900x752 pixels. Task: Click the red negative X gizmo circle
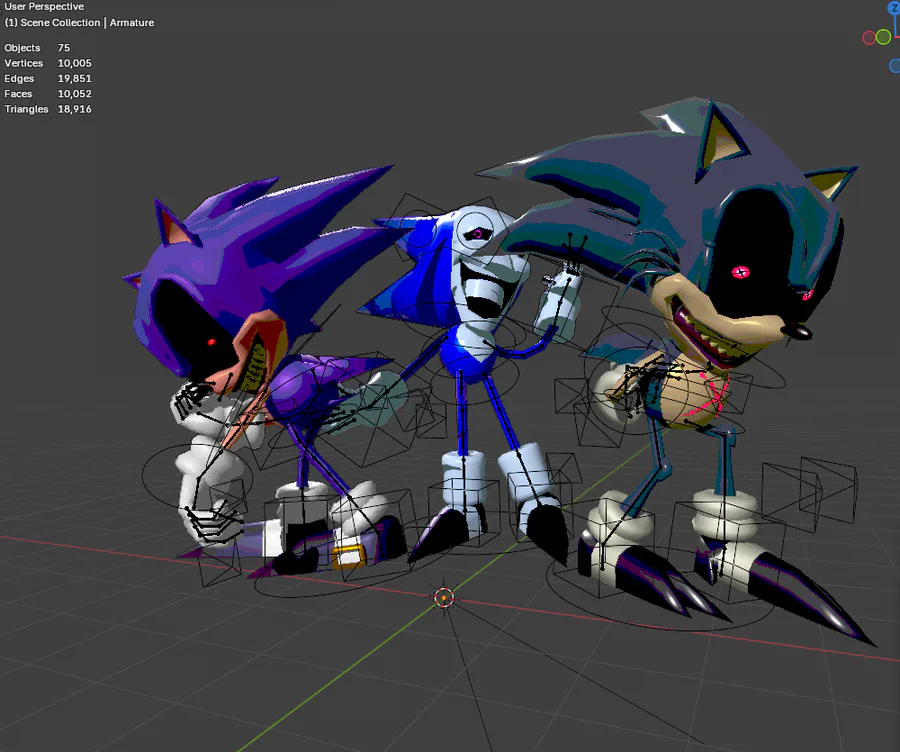pos(869,38)
